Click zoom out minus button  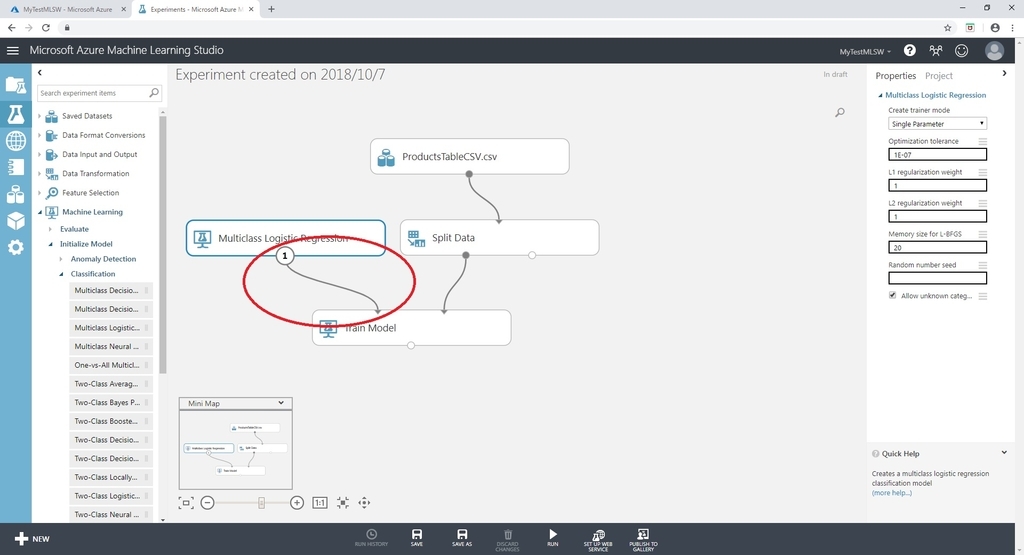click(x=208, y=503)
